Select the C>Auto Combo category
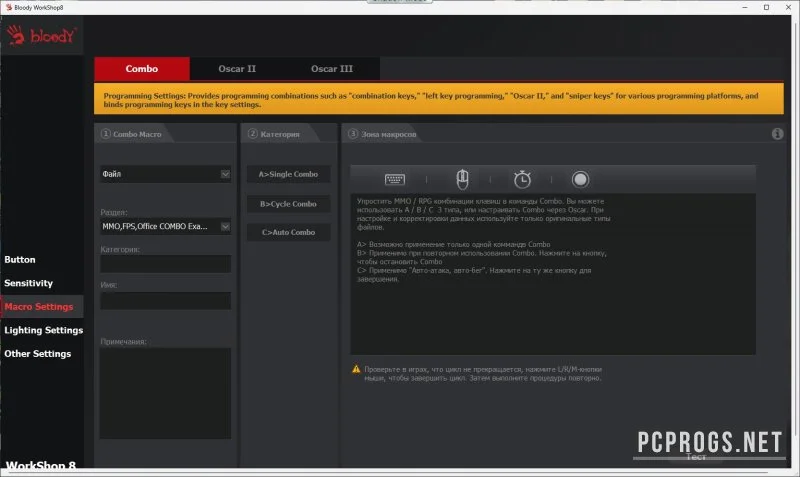 click(x=288, y=232)
